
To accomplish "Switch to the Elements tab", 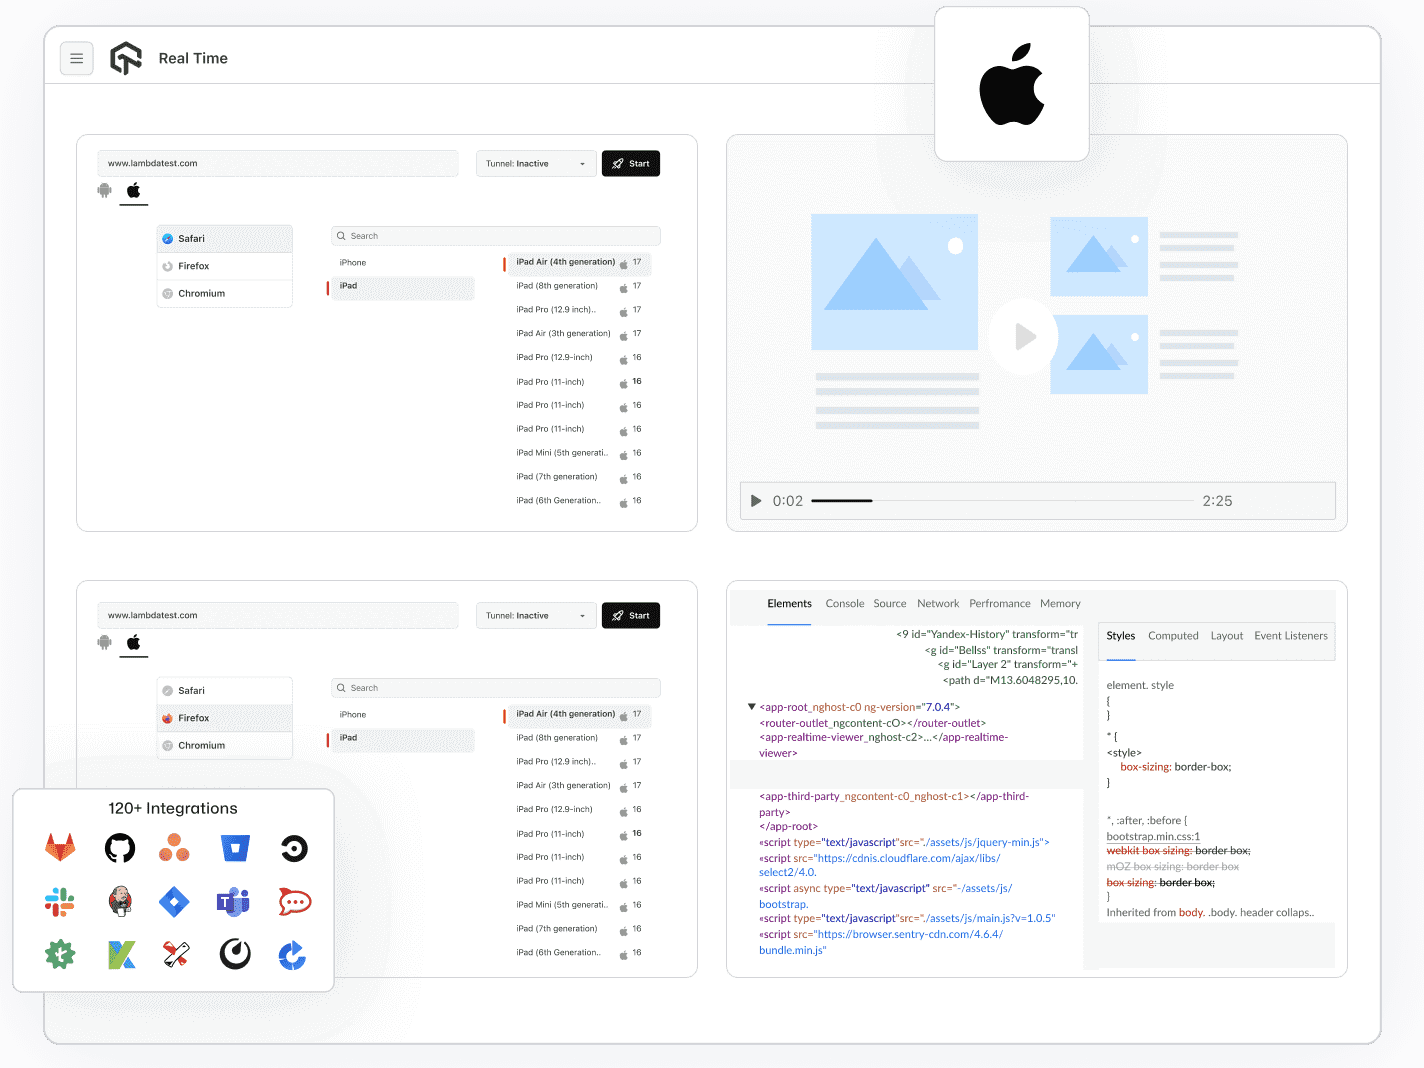I will 789,604.
